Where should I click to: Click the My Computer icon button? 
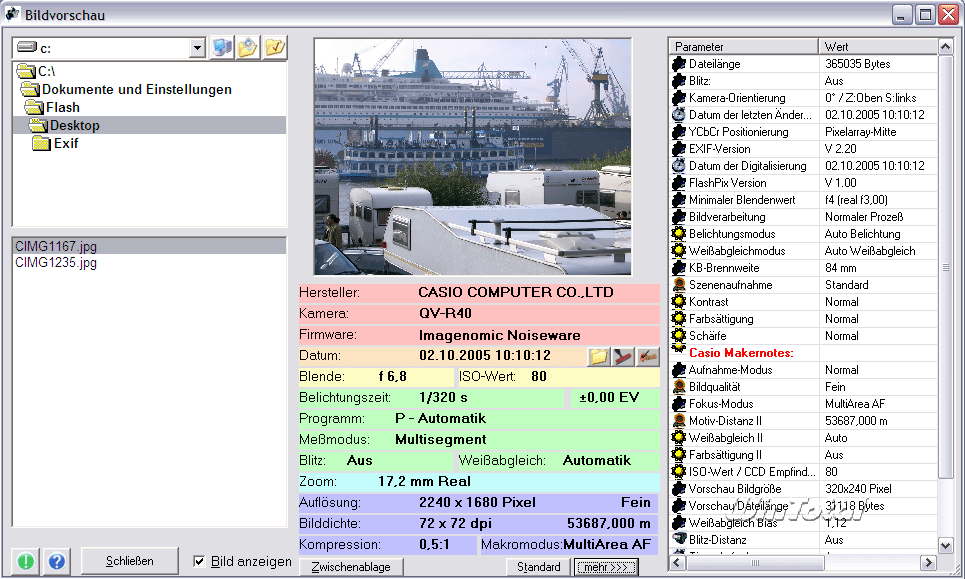(x=221, y=47)
